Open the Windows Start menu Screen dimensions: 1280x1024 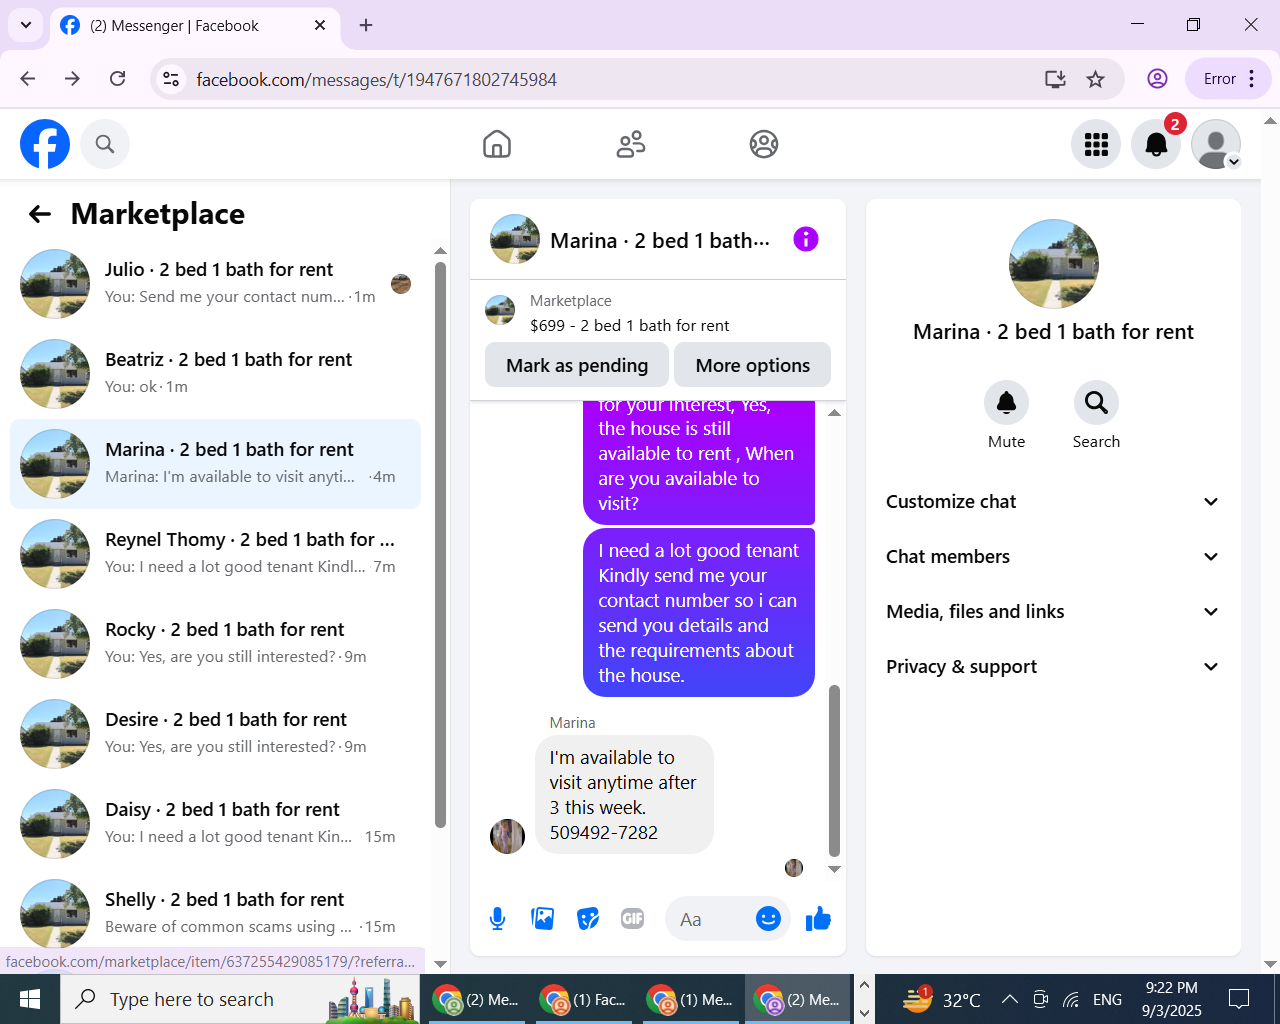click(x=30, y=999)
